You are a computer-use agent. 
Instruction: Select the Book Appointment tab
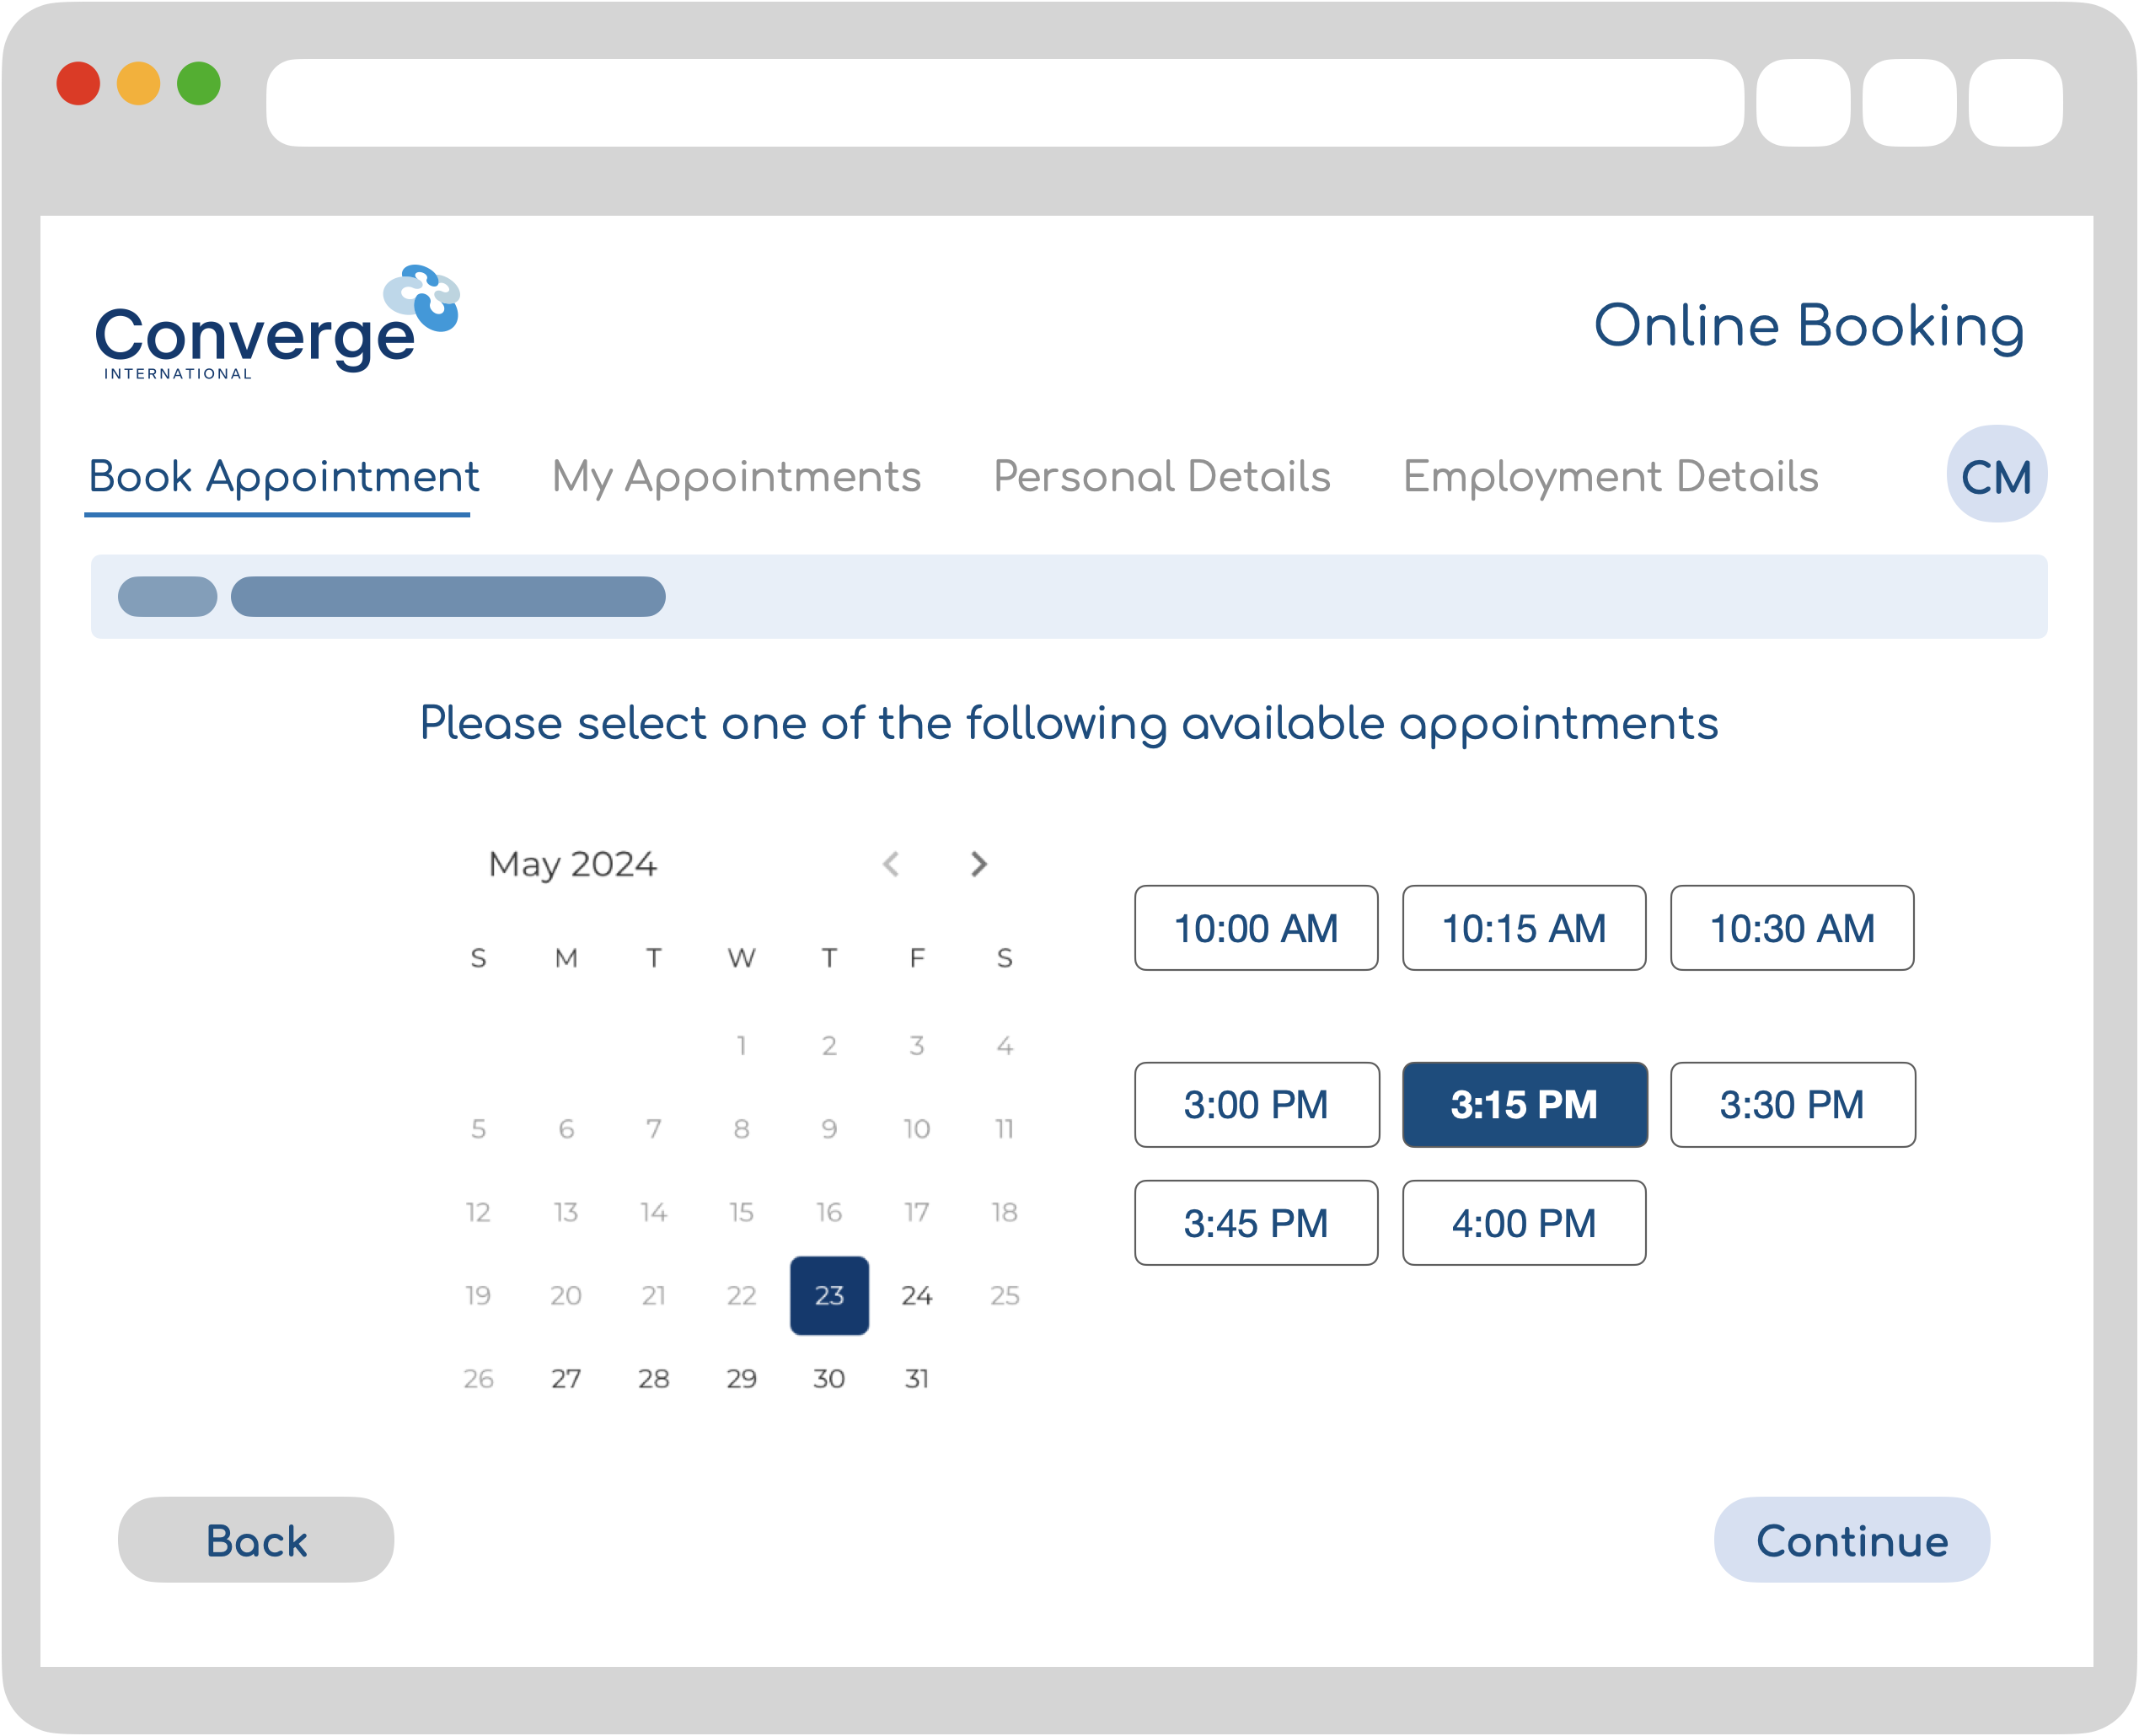(283, 477)
